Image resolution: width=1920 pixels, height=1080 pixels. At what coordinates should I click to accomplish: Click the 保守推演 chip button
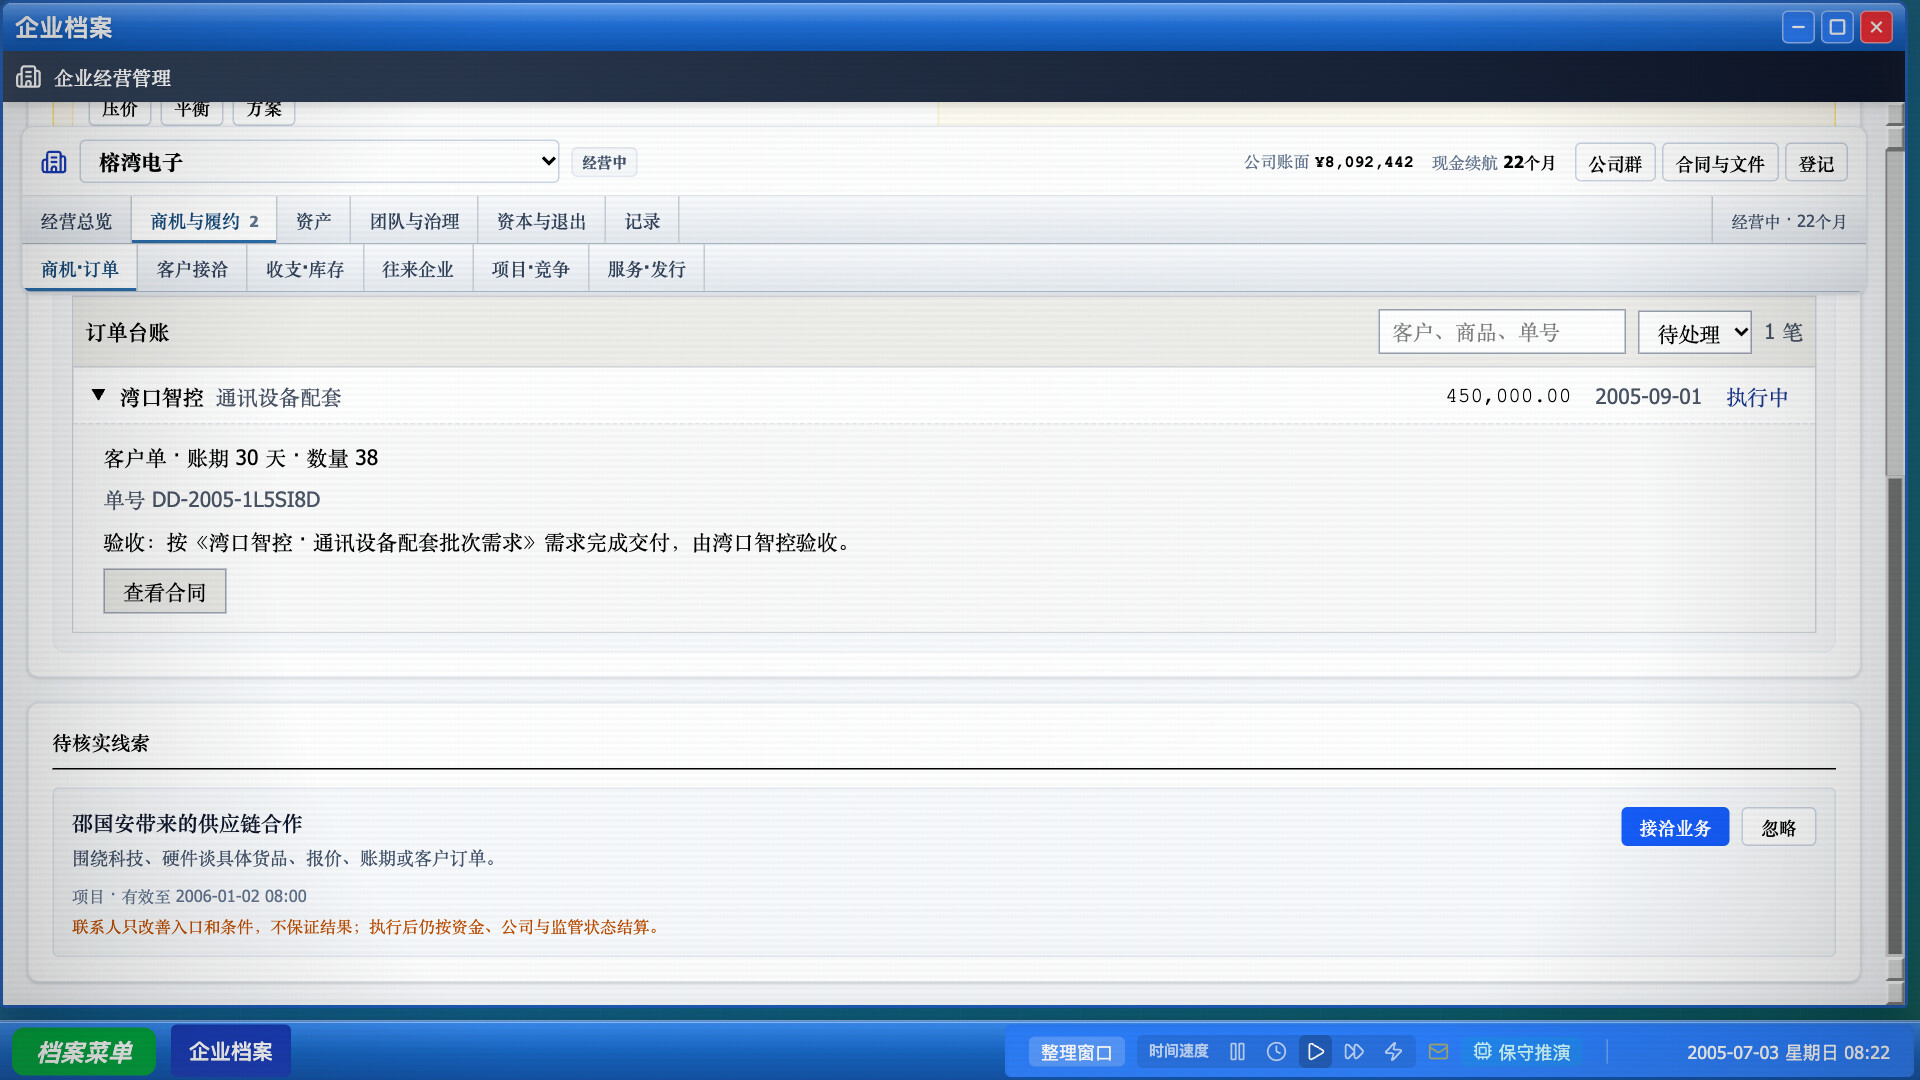click(x=1522, y=1052)
